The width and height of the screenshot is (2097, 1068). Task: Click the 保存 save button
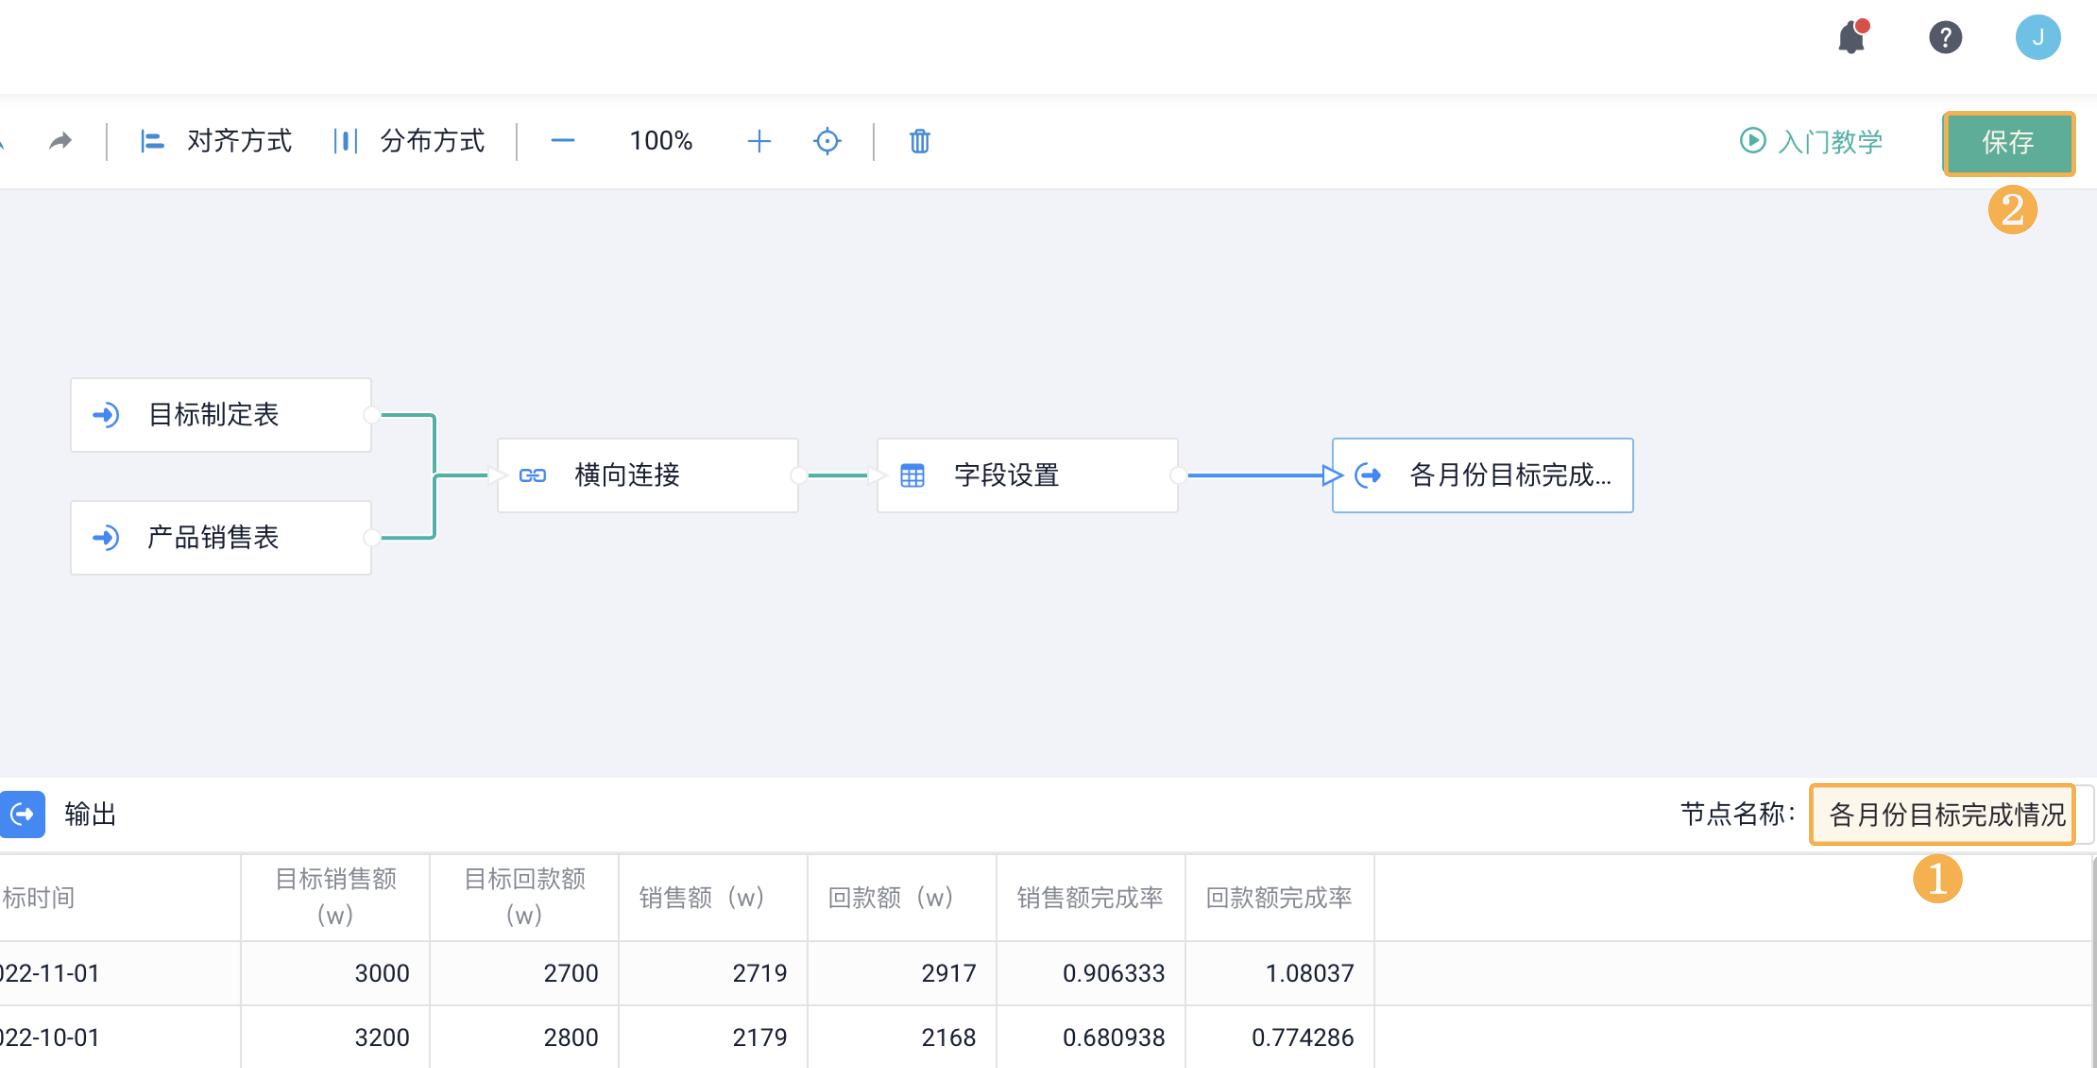point(2008,142)
